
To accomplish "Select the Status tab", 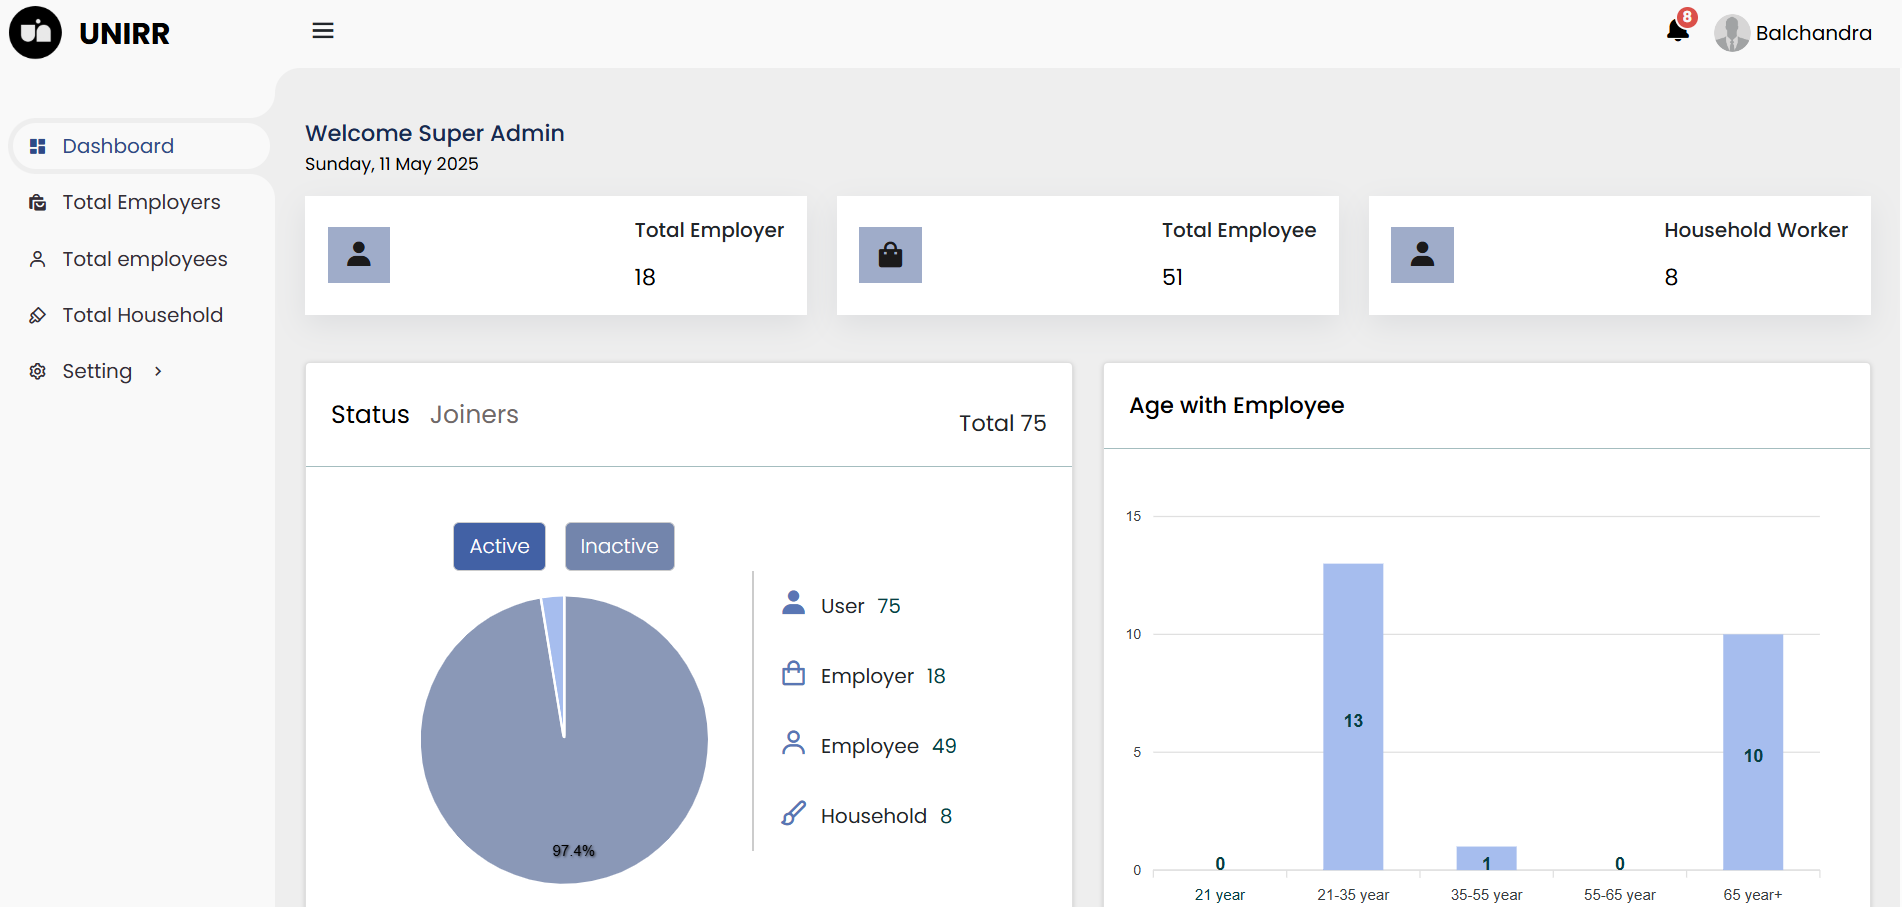I will (370, 414).
